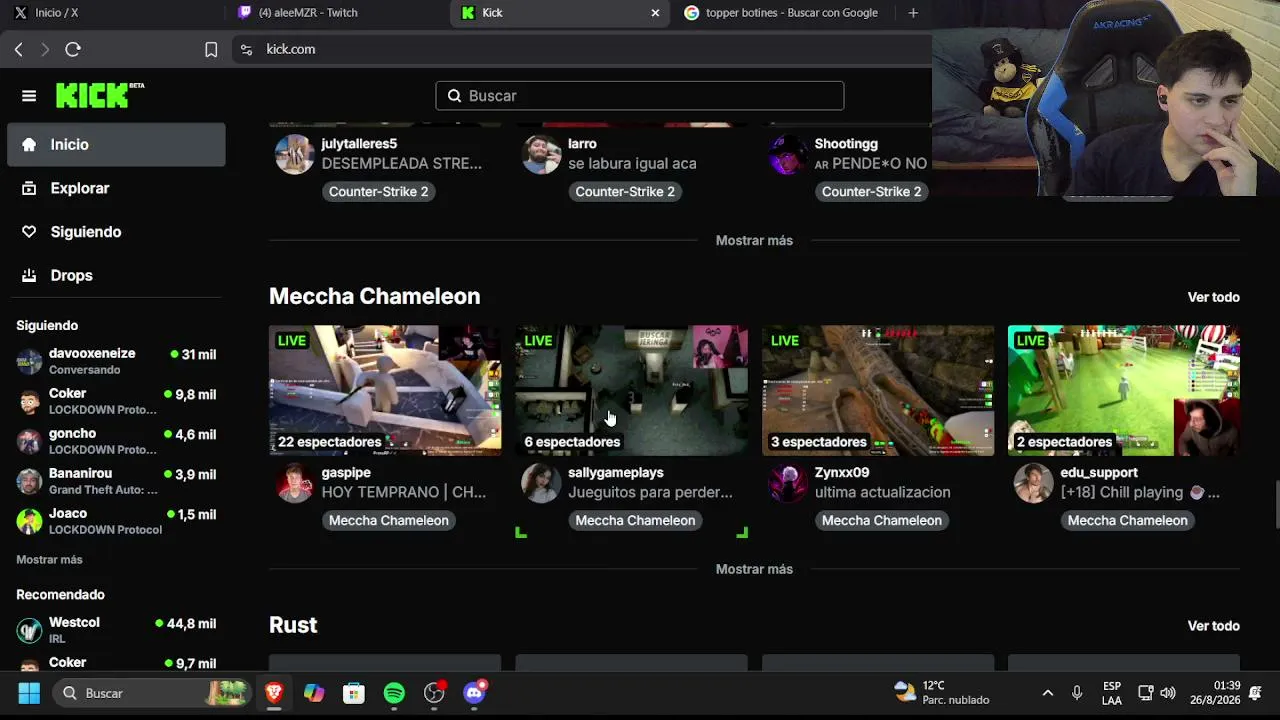1280x720 pixels.
Task: View site information icon beside kick.com
Action: 246,49
